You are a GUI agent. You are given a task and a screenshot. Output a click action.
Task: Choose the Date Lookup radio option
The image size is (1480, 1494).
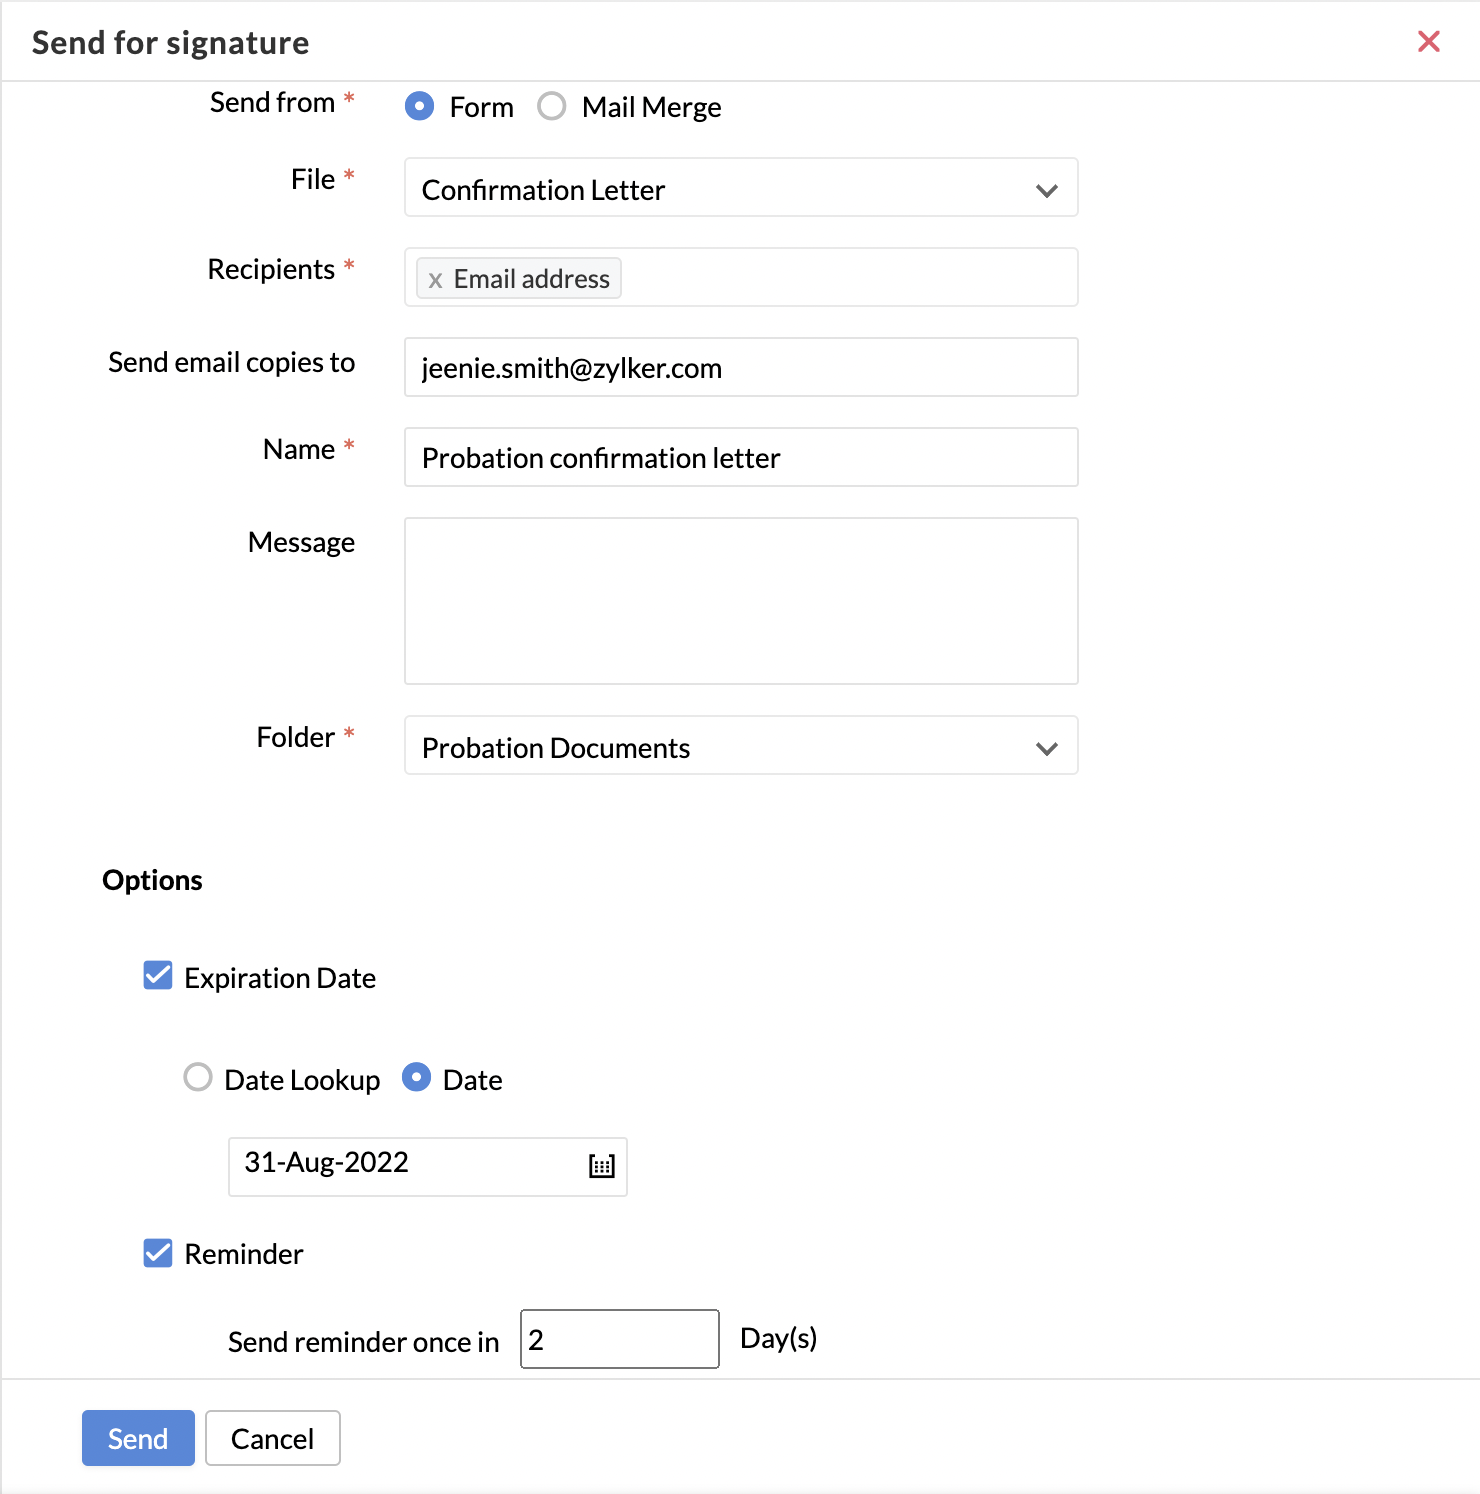point(198,1077)
